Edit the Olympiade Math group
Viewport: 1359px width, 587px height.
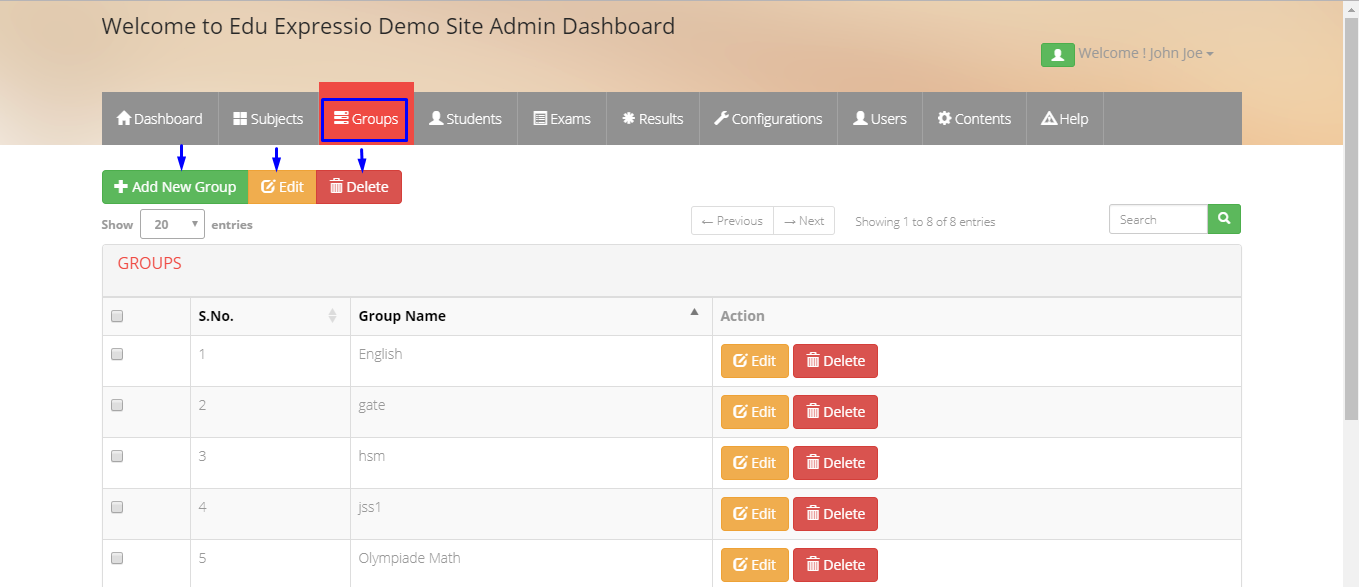point(755,565)
